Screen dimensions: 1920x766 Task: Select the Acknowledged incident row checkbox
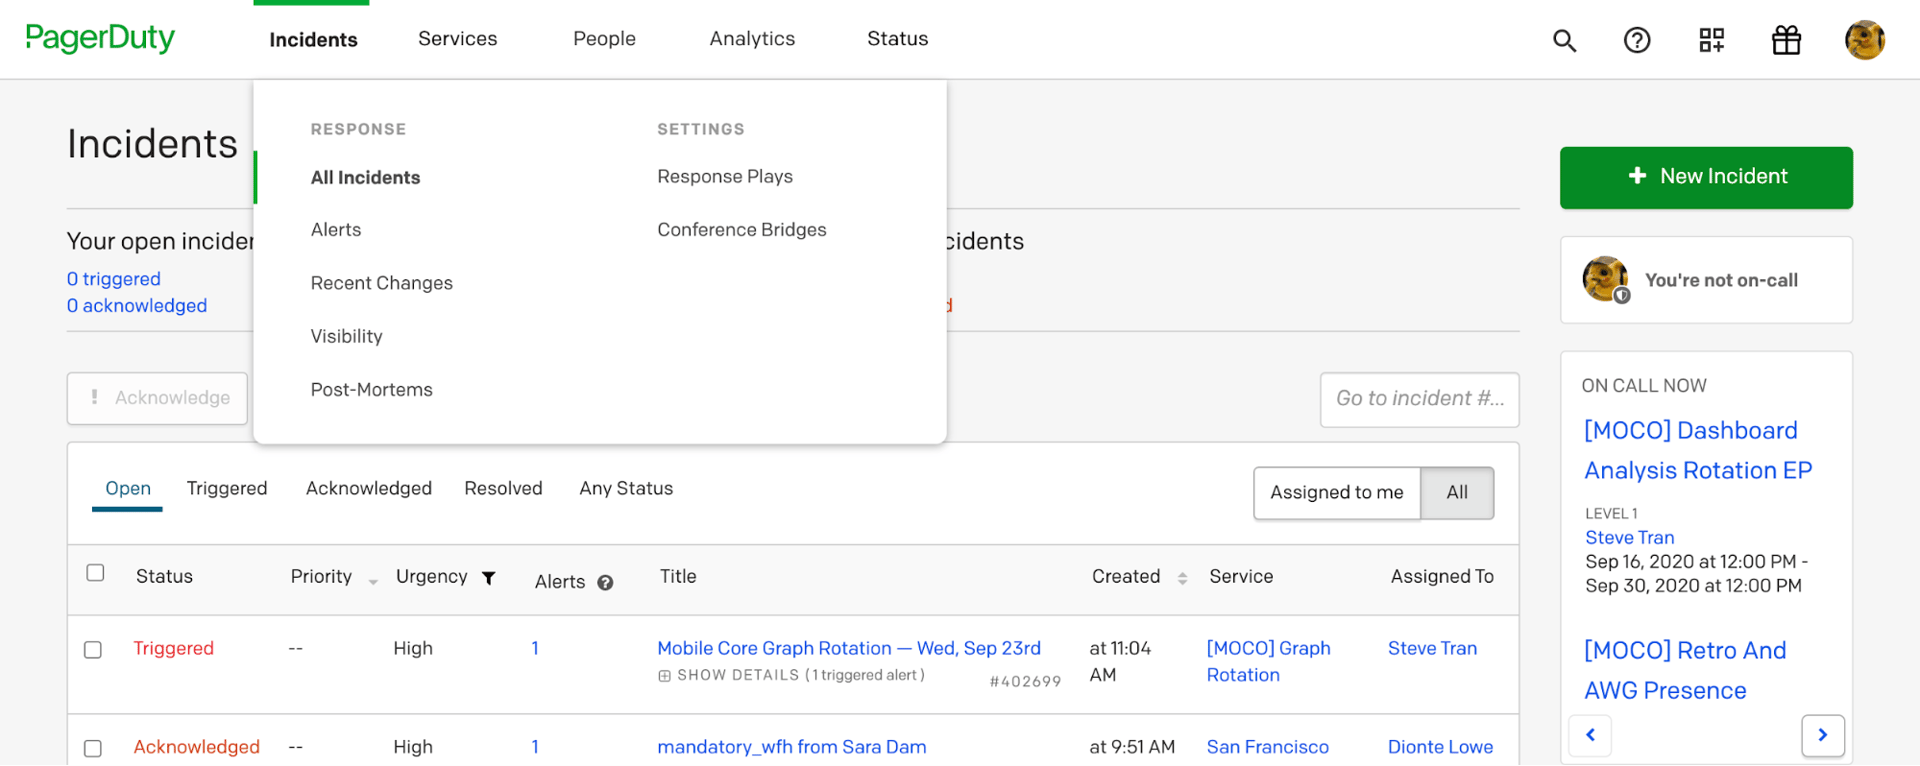[93, 748]
